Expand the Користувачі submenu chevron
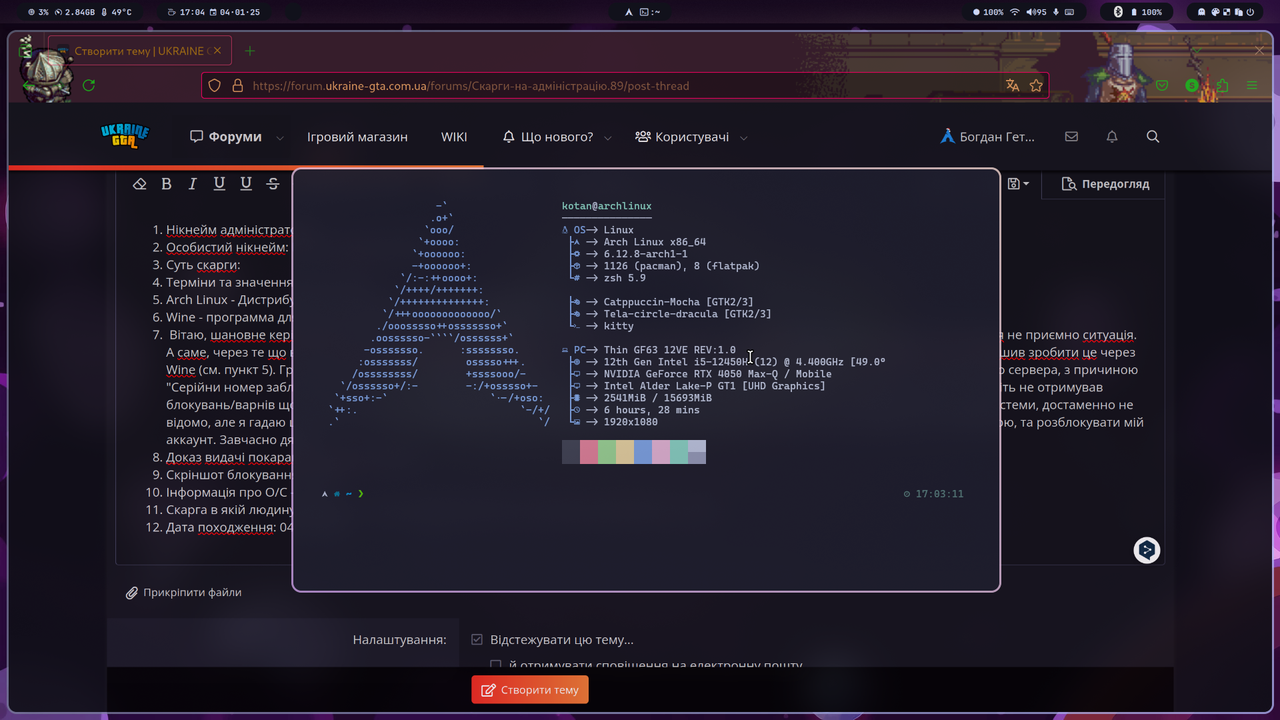The height and width of the screenshot is (720, 1280). [743, 138]
